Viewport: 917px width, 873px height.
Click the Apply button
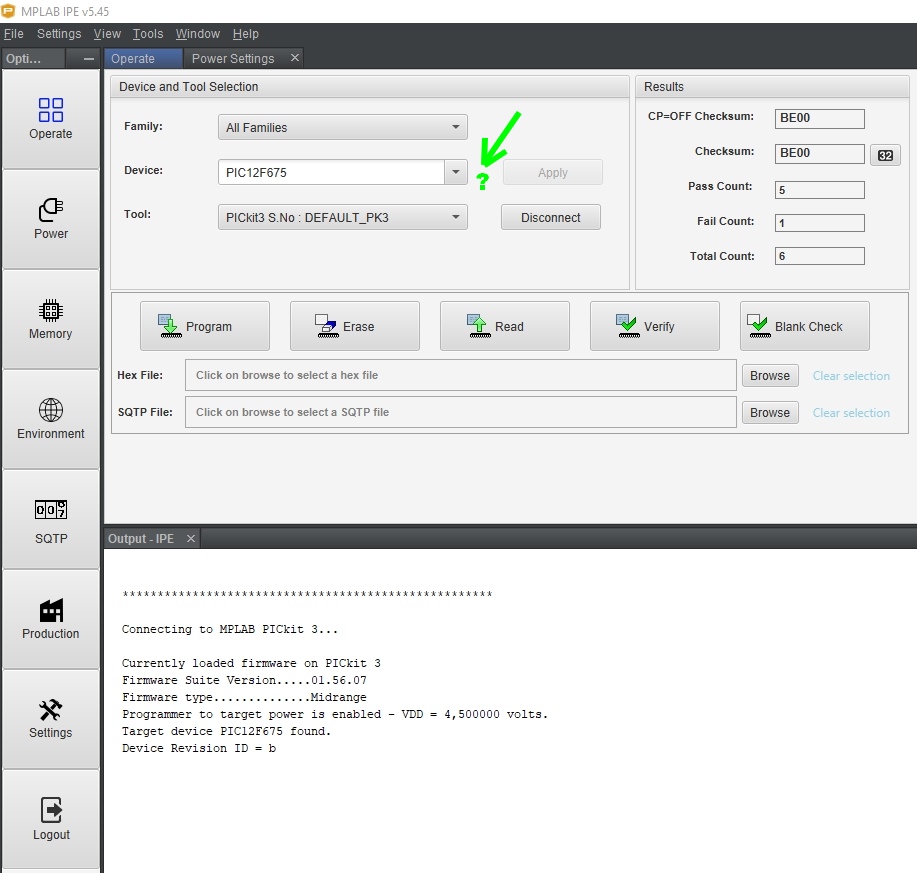point(553,172)
